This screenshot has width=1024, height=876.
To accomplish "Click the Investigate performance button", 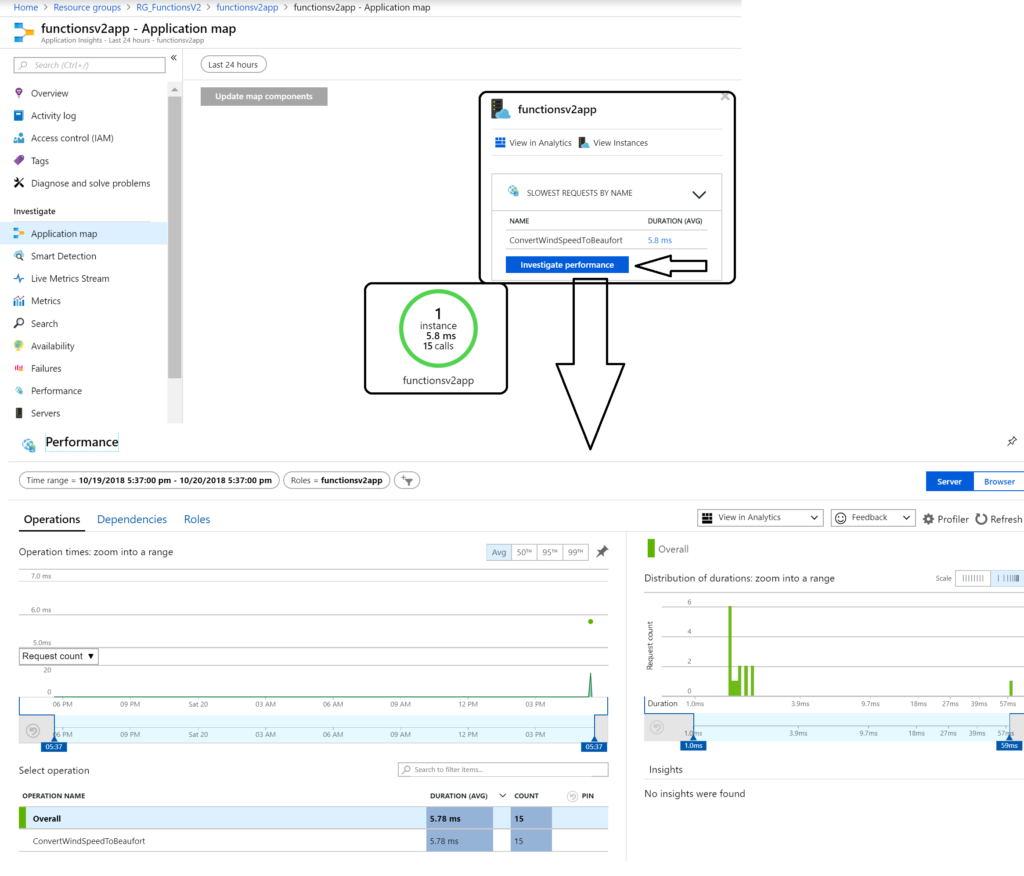I will coord(567,265).
